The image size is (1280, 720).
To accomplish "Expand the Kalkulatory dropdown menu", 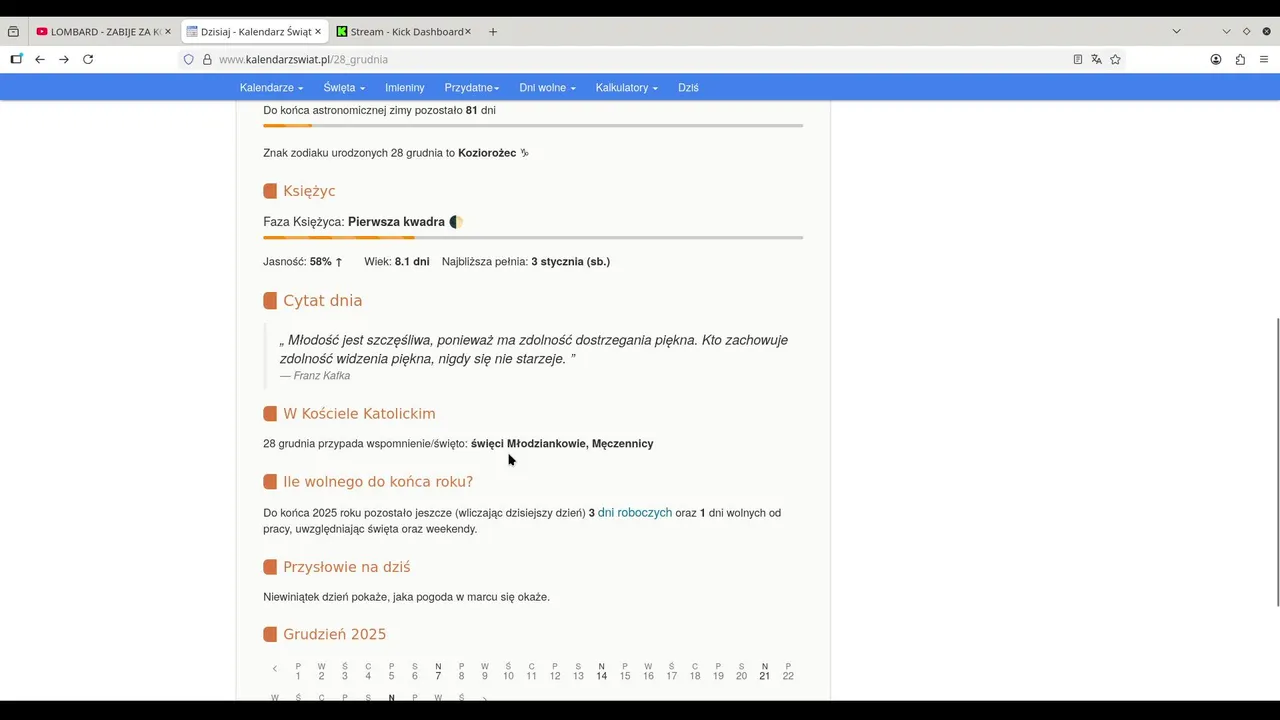I will click(x=627, y=88).
